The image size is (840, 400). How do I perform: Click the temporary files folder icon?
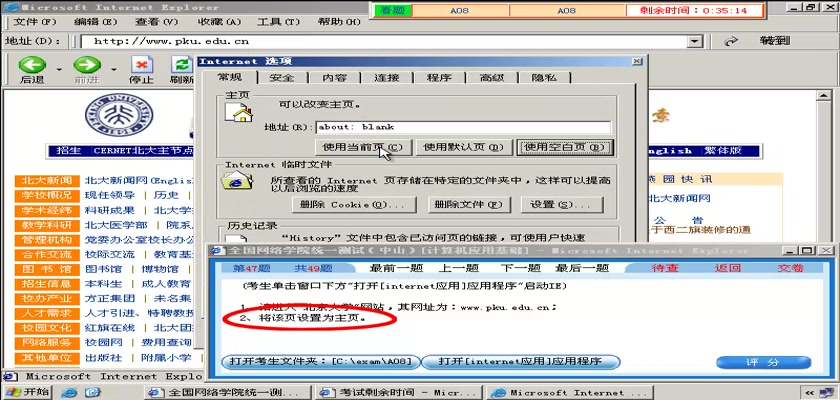237,180
